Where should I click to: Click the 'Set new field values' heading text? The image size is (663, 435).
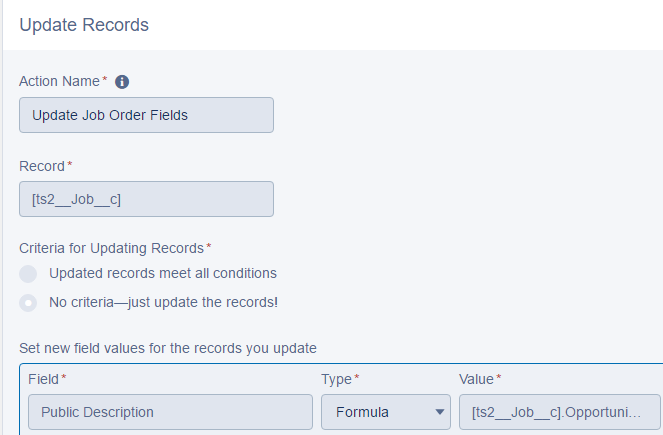pos(168,349)
